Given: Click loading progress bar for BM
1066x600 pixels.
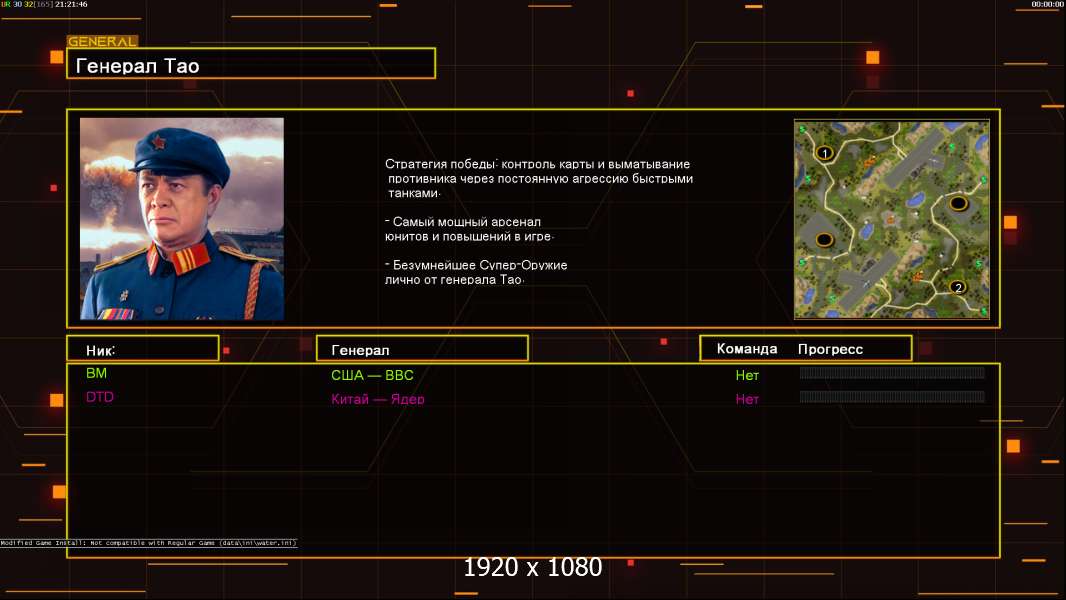Looking at the screenshot, I should [x=892, y=372].
